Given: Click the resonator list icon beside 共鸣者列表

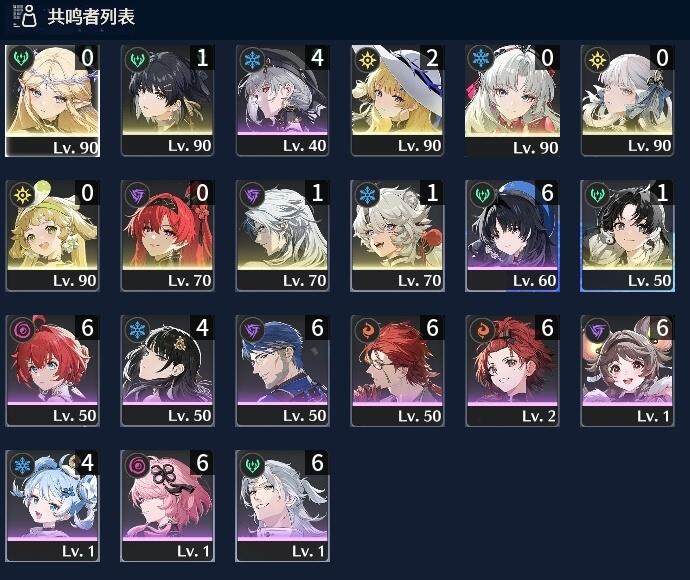Looking at the screenshot, I should [25, 16].
